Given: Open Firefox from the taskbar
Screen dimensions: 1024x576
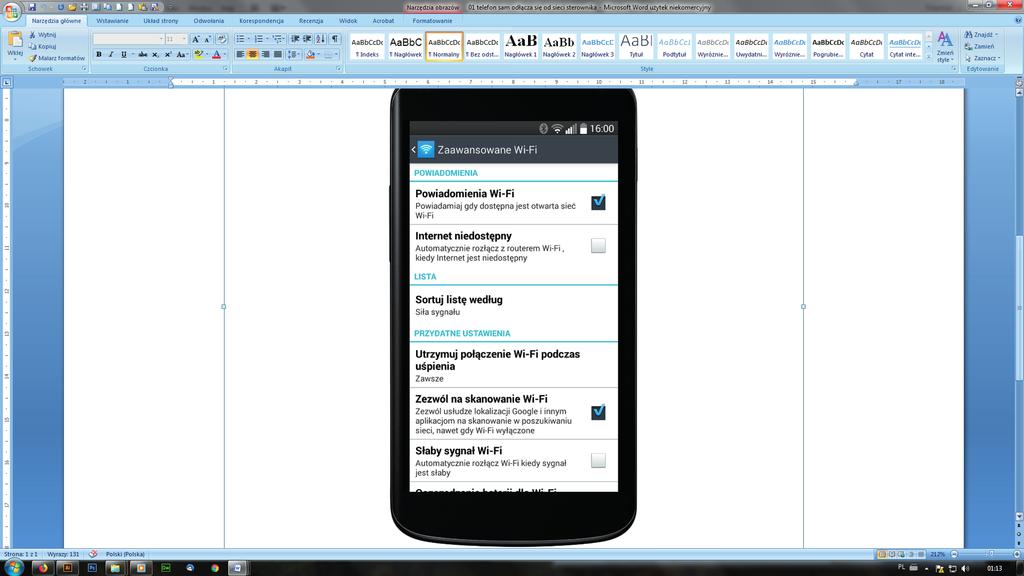Looking at the screenshot, I should coord(43,568).
